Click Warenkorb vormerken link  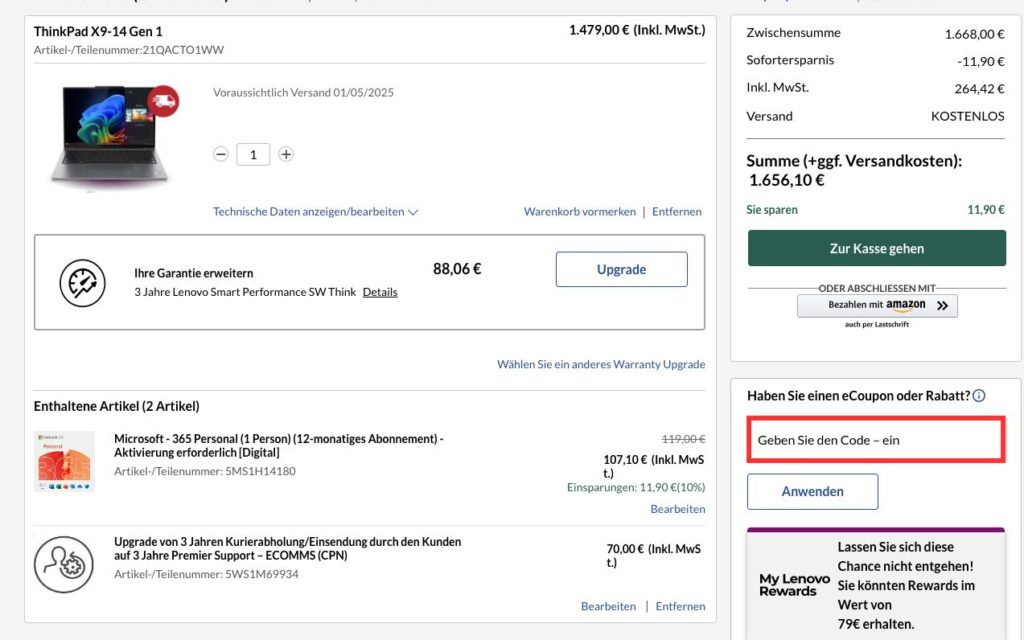(x=579, y=212)
